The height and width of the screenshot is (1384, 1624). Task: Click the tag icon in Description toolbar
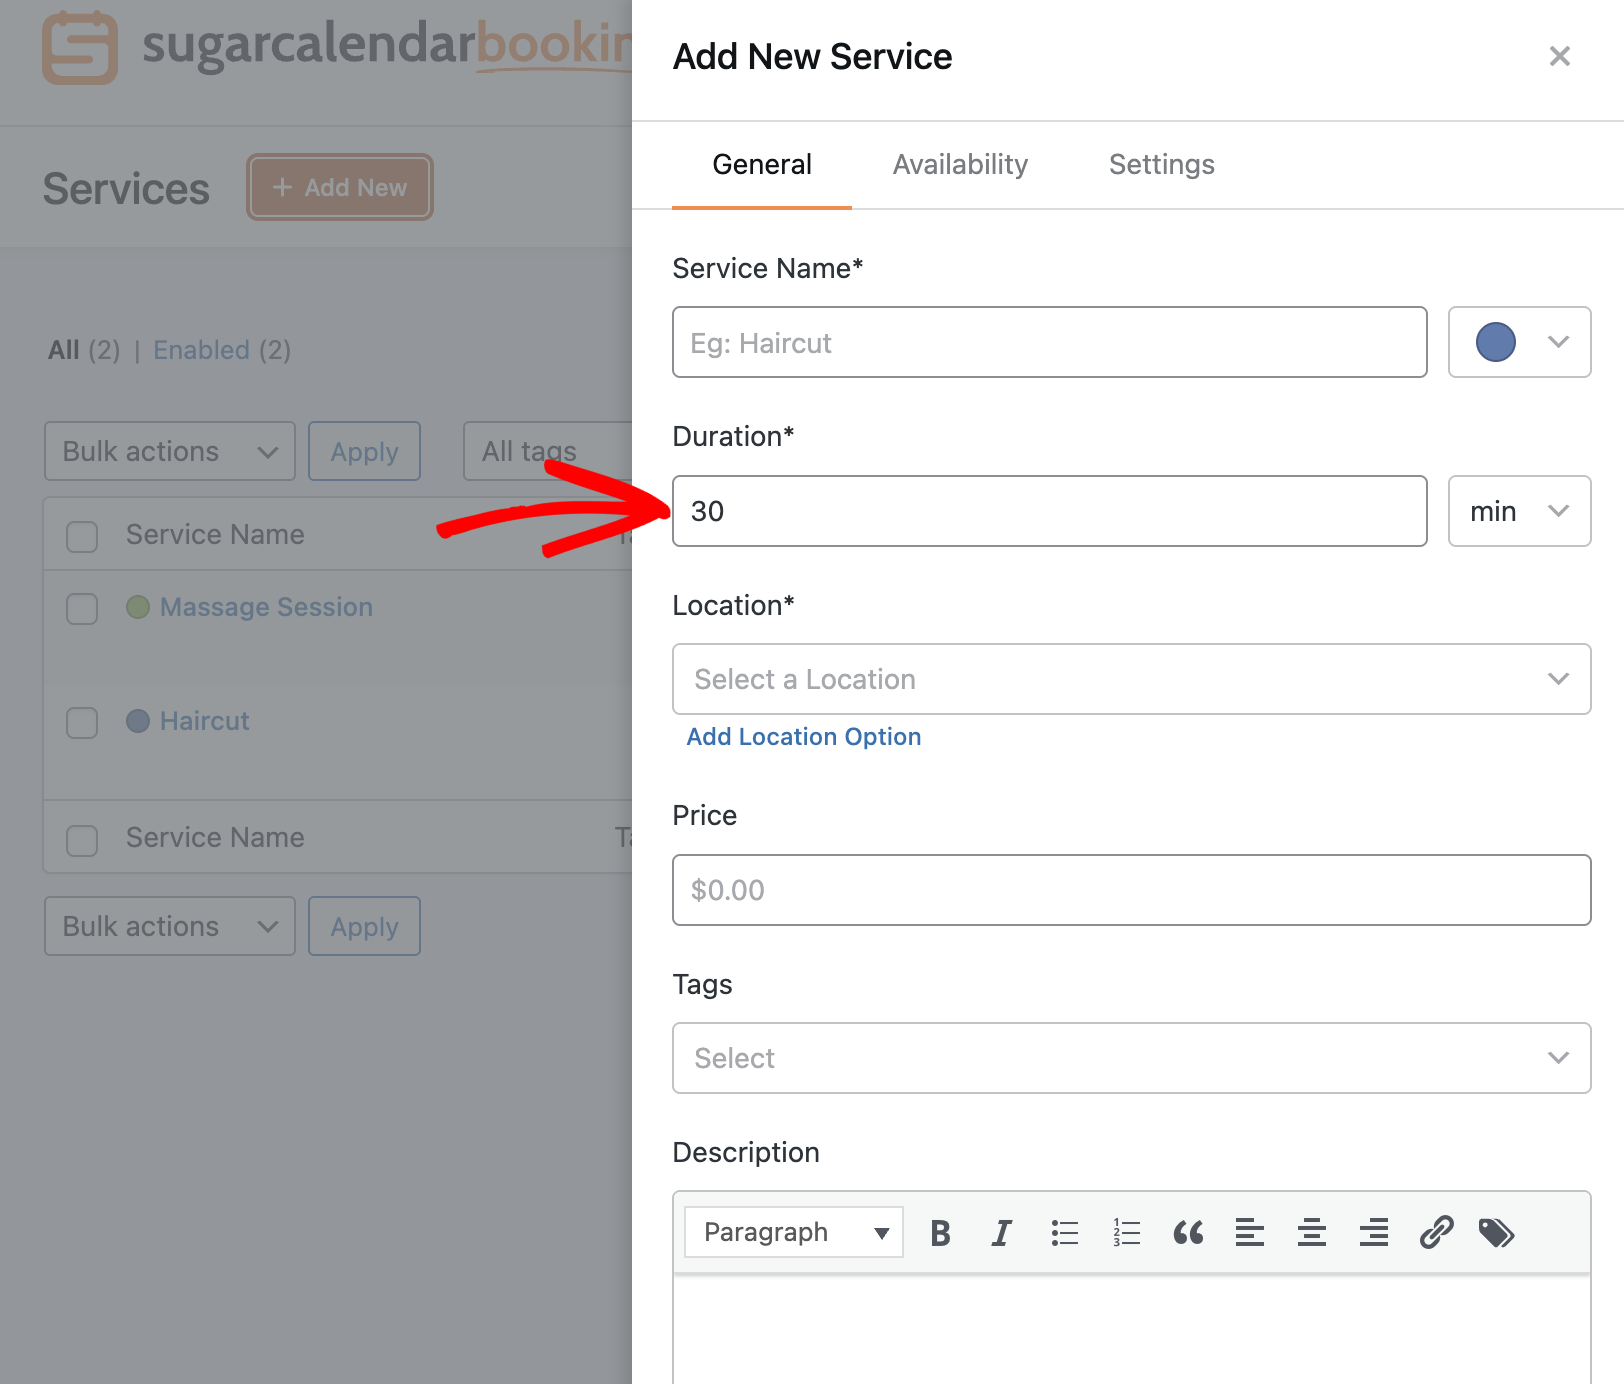pyautogui.click(x=1496, y=1232)
